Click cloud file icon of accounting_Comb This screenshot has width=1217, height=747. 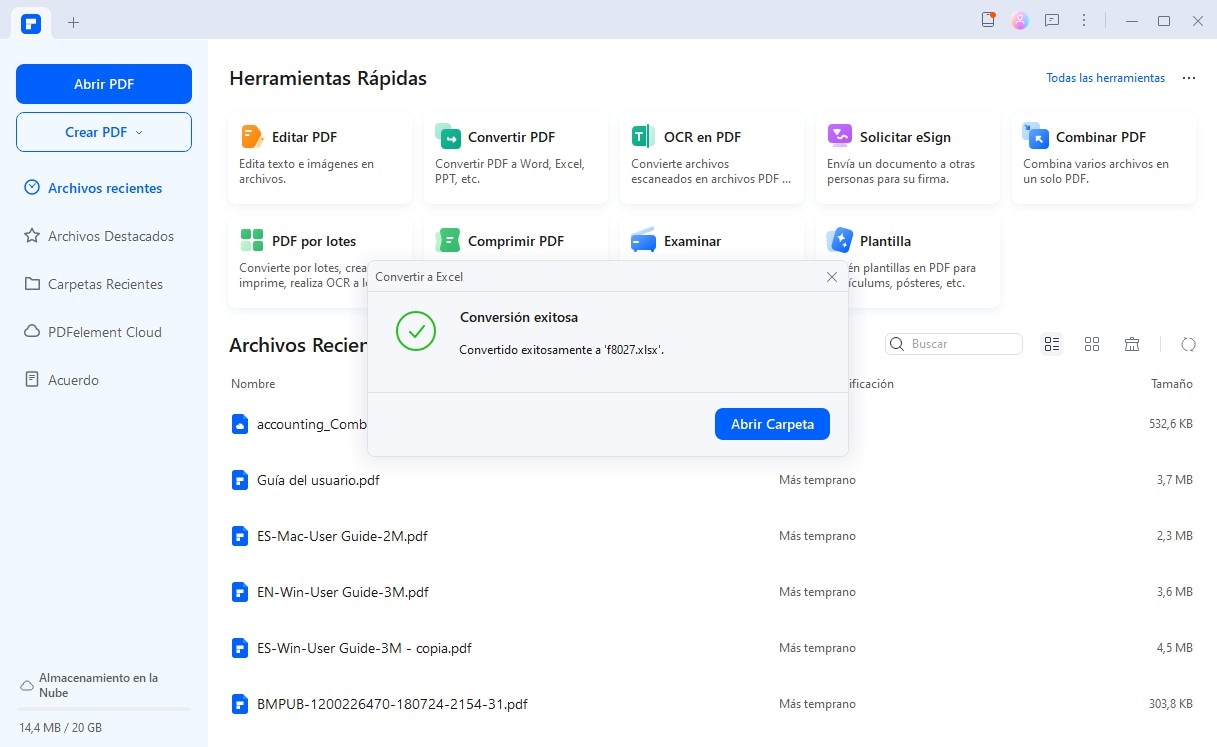click(239, 424)
